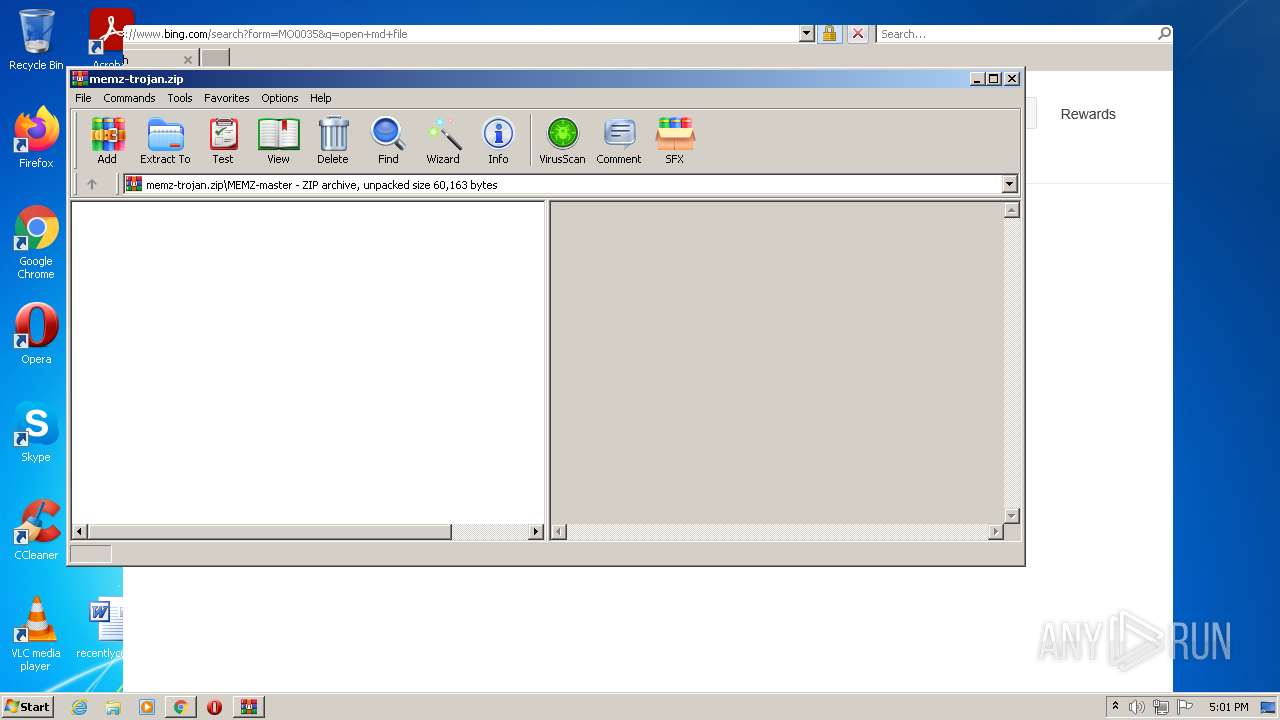This screenshot has width=1280, height=720.
Task: Click the SFX toolbar icon
Action: point(675,140)
